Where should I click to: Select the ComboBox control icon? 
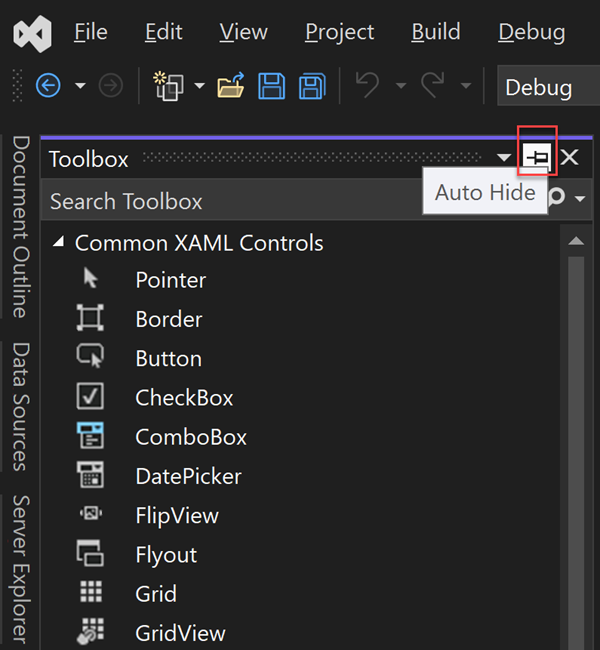tap(90, 435)
